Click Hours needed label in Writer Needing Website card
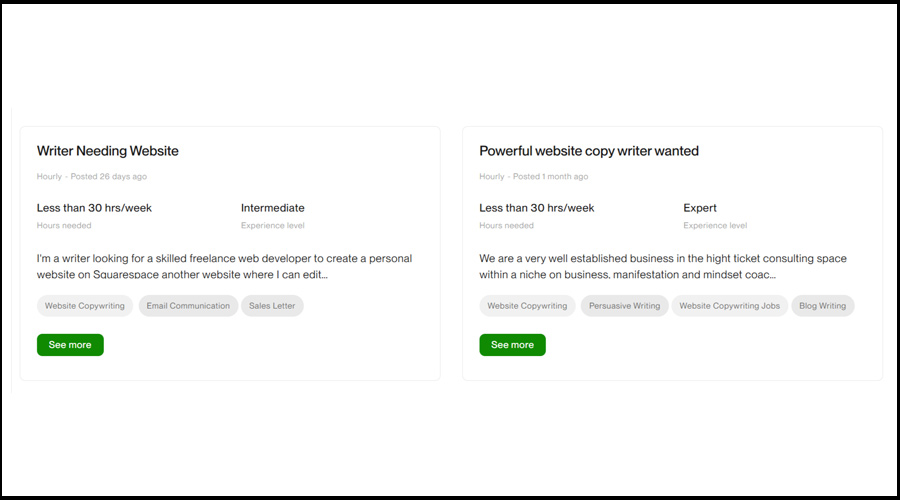Screen dimensions: 900x500 point(64,226)
